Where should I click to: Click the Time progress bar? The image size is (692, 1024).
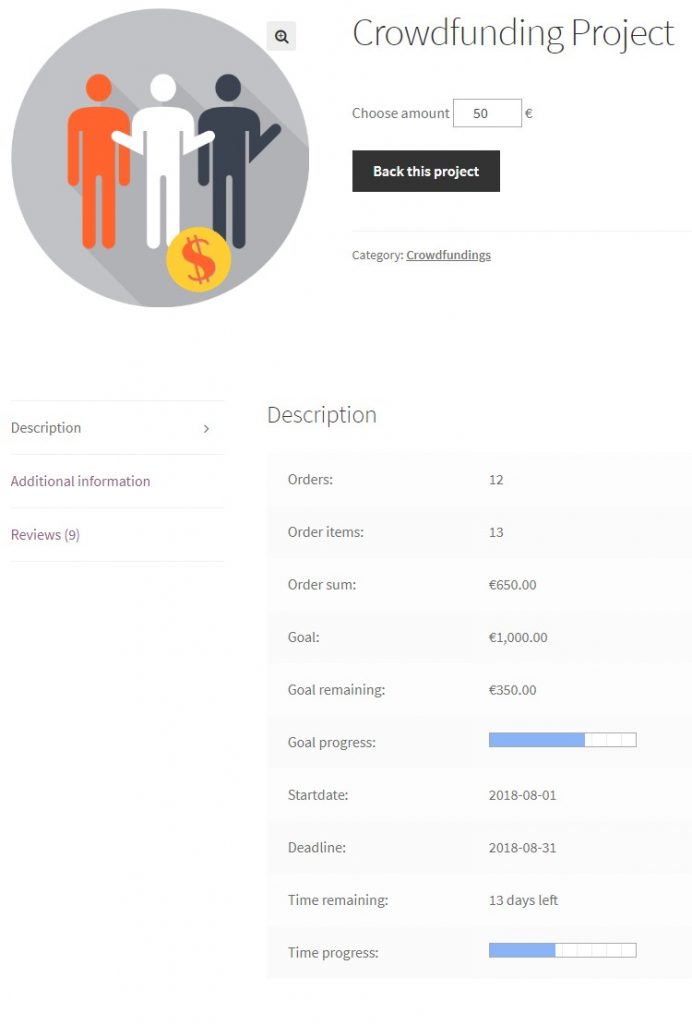coord(562,950)
